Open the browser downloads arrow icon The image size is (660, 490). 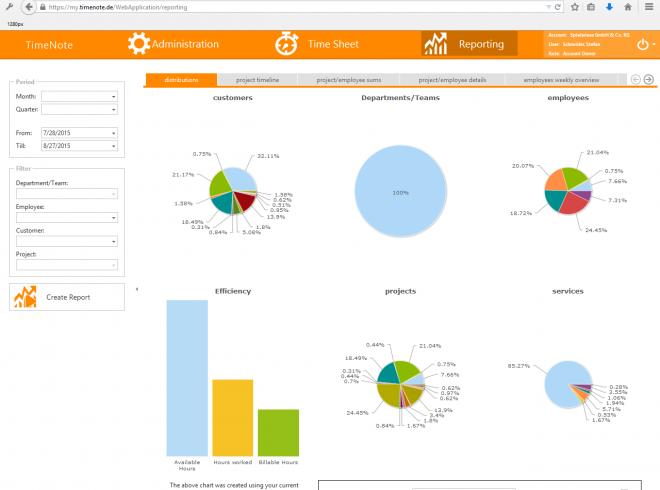click(x=609, y=7)
